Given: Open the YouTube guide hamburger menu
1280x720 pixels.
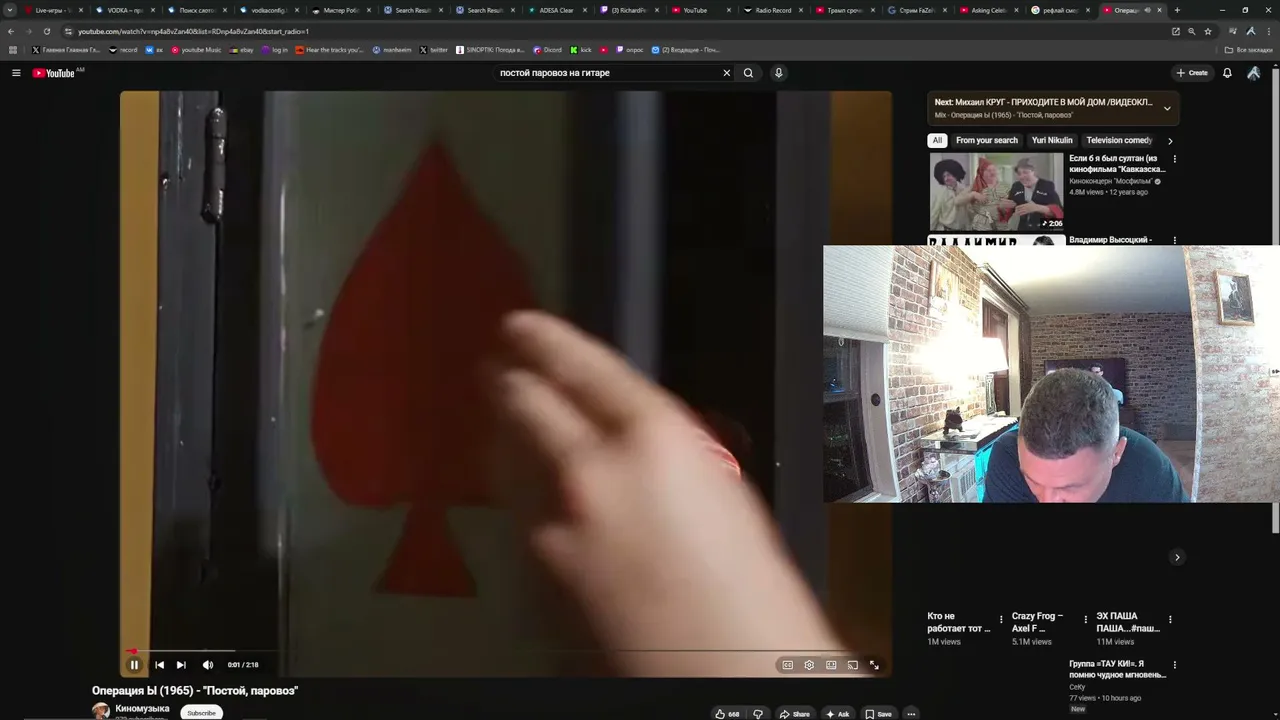Looking at the screenshot, I should (x=16, y=73).
